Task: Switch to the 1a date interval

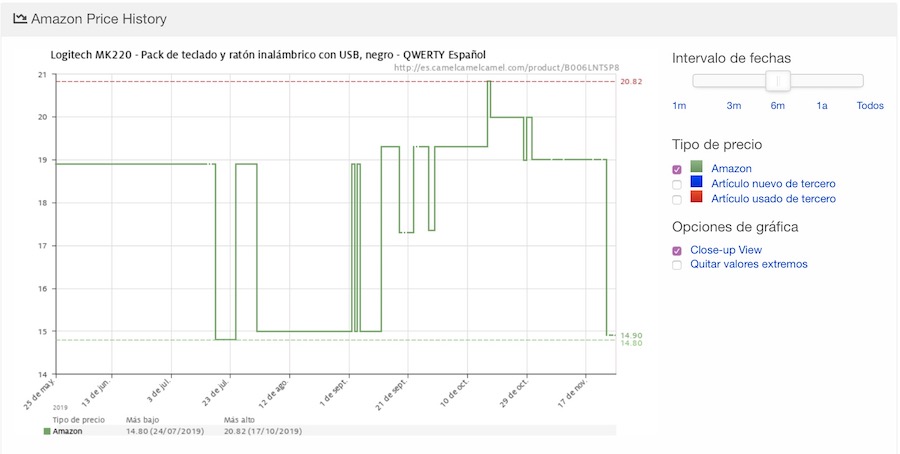Action: tap(822, 106)
